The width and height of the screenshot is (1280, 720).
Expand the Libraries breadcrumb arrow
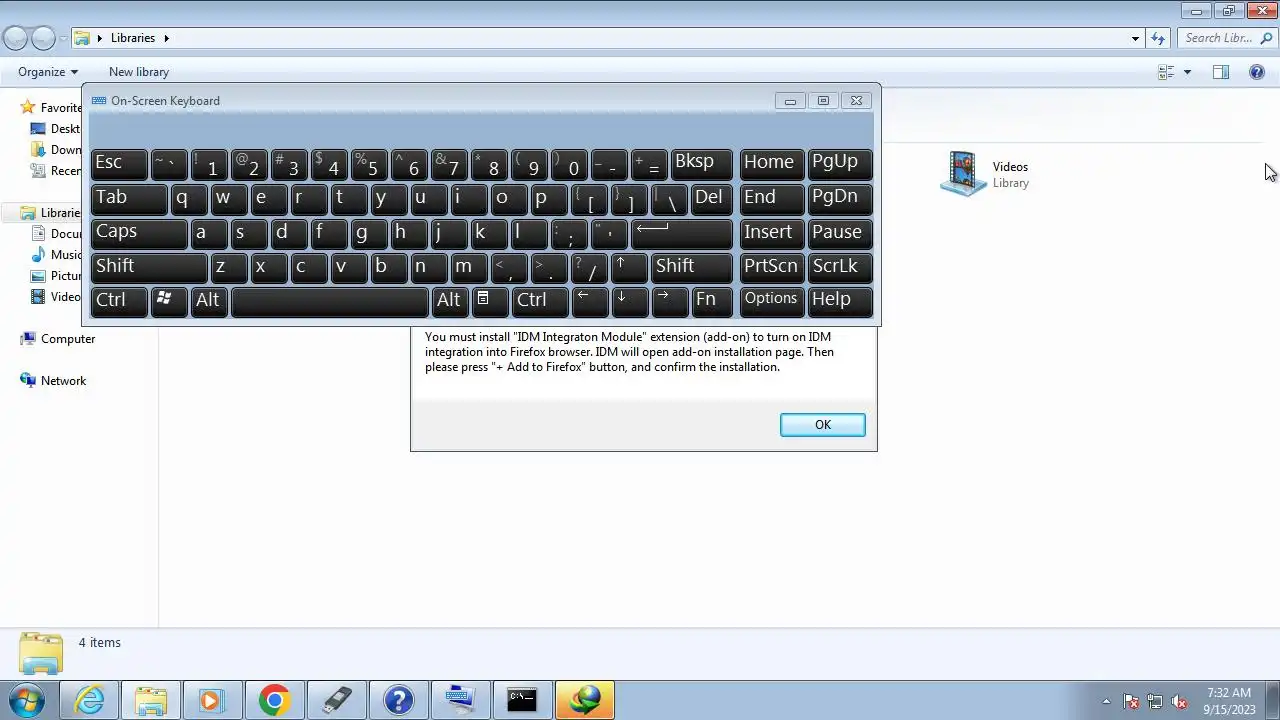point(167,38)
